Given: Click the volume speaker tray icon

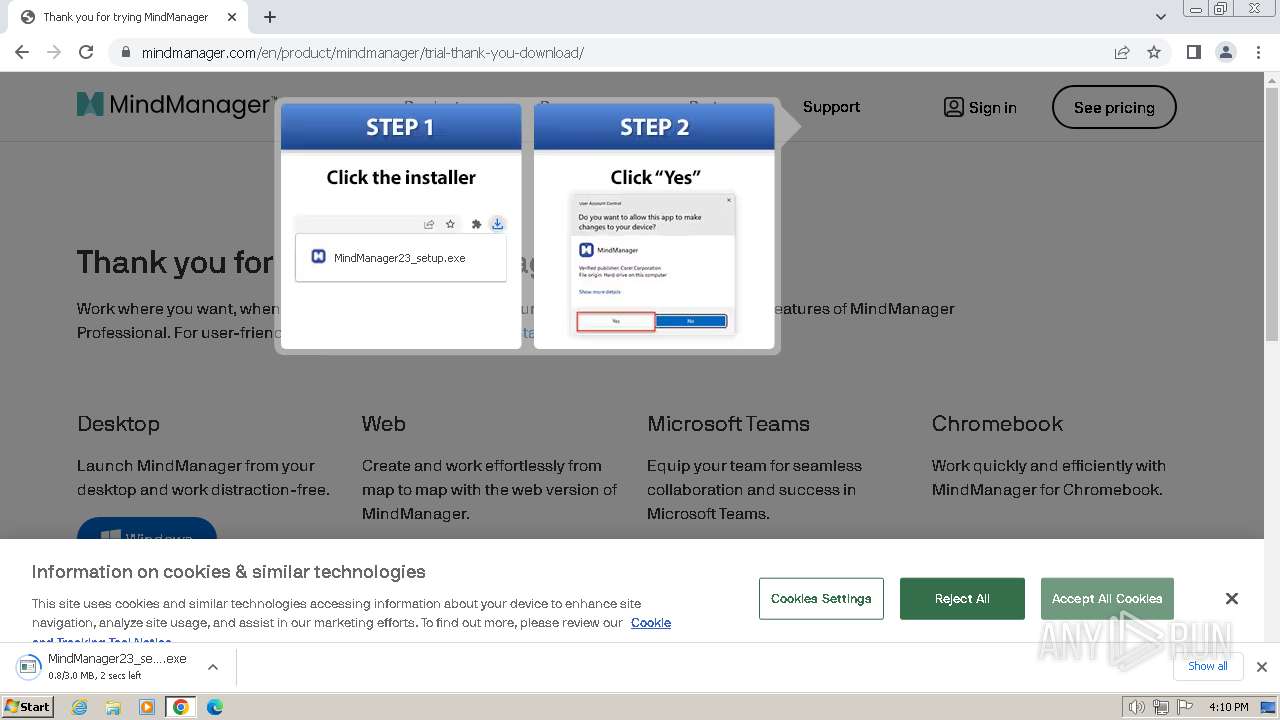Looking at the screenshot, I should [1136, 707].
